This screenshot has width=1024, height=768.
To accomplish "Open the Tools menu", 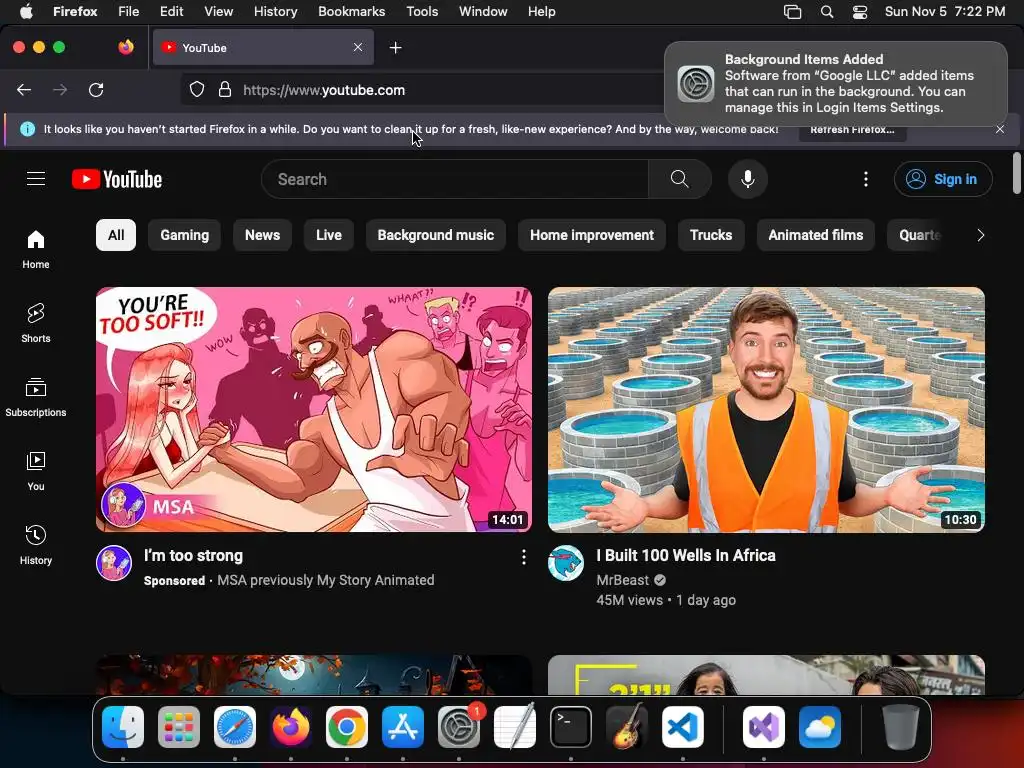I will (x=422, y=11).
